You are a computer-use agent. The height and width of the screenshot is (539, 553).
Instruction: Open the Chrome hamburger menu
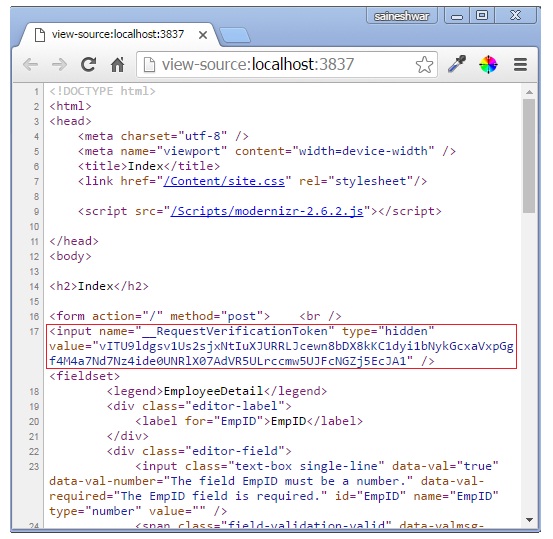click(x=520, y=65)
